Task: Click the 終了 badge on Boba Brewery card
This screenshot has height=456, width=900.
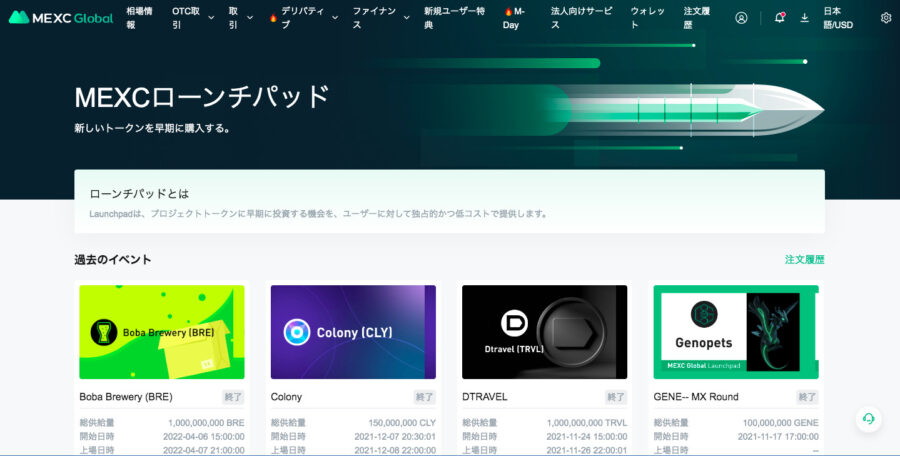Action: point(233,397)
